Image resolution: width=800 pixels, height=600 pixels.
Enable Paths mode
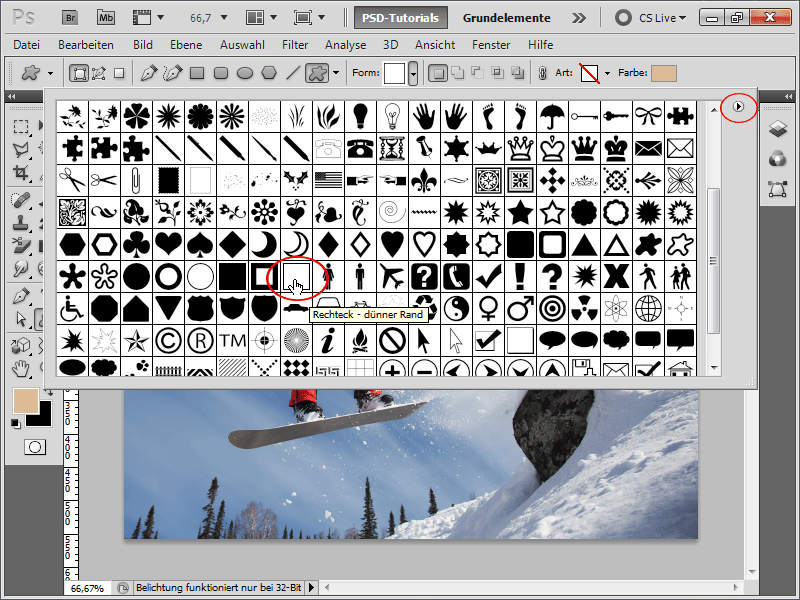98,73
